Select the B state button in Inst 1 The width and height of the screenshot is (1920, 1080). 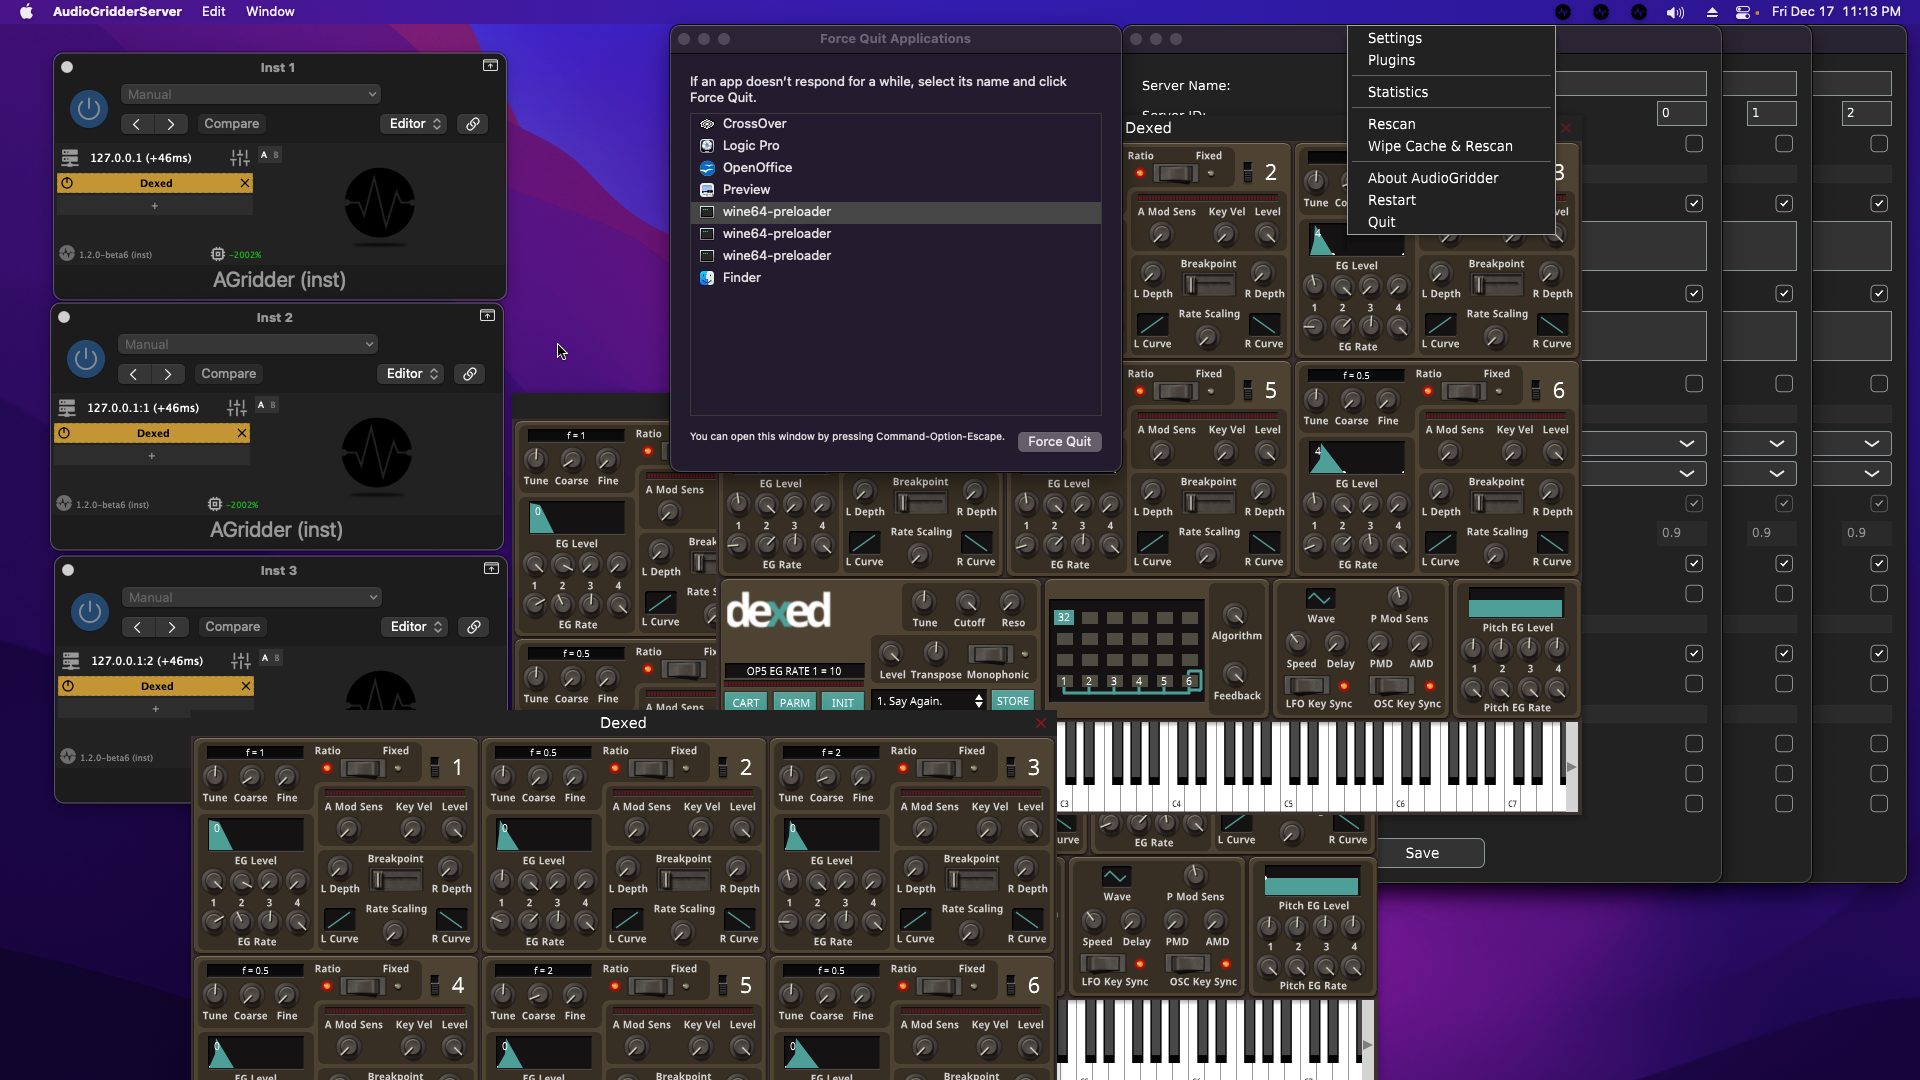pos(276,155)
